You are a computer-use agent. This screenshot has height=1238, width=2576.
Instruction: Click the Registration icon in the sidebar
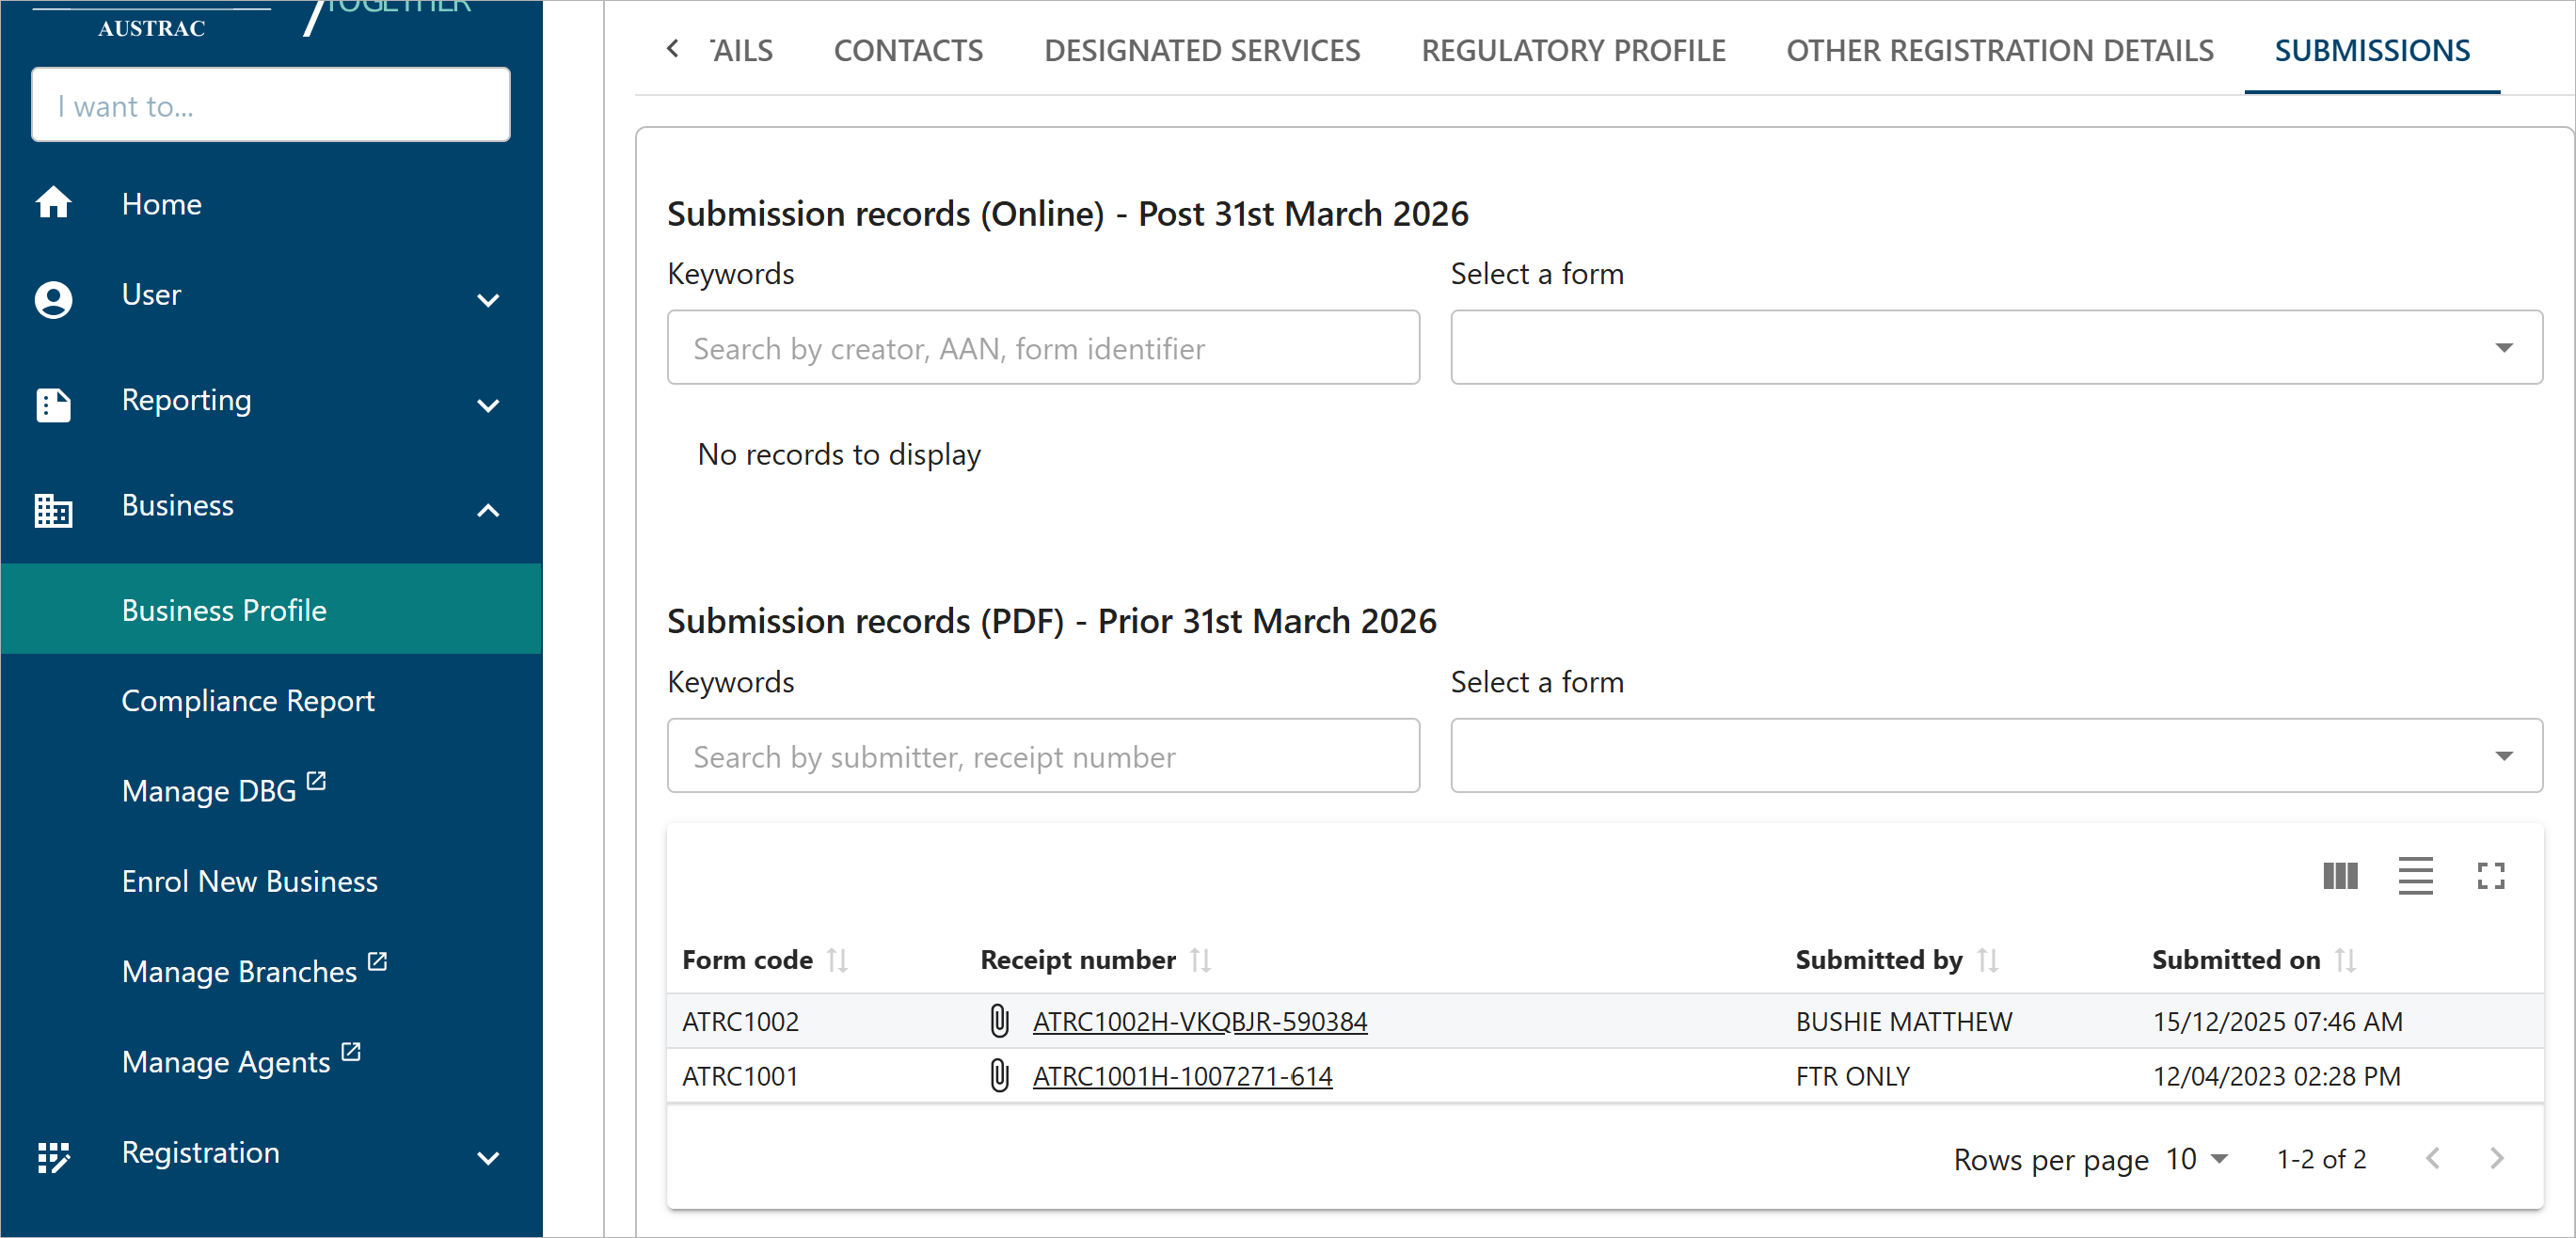point(53,1157)
